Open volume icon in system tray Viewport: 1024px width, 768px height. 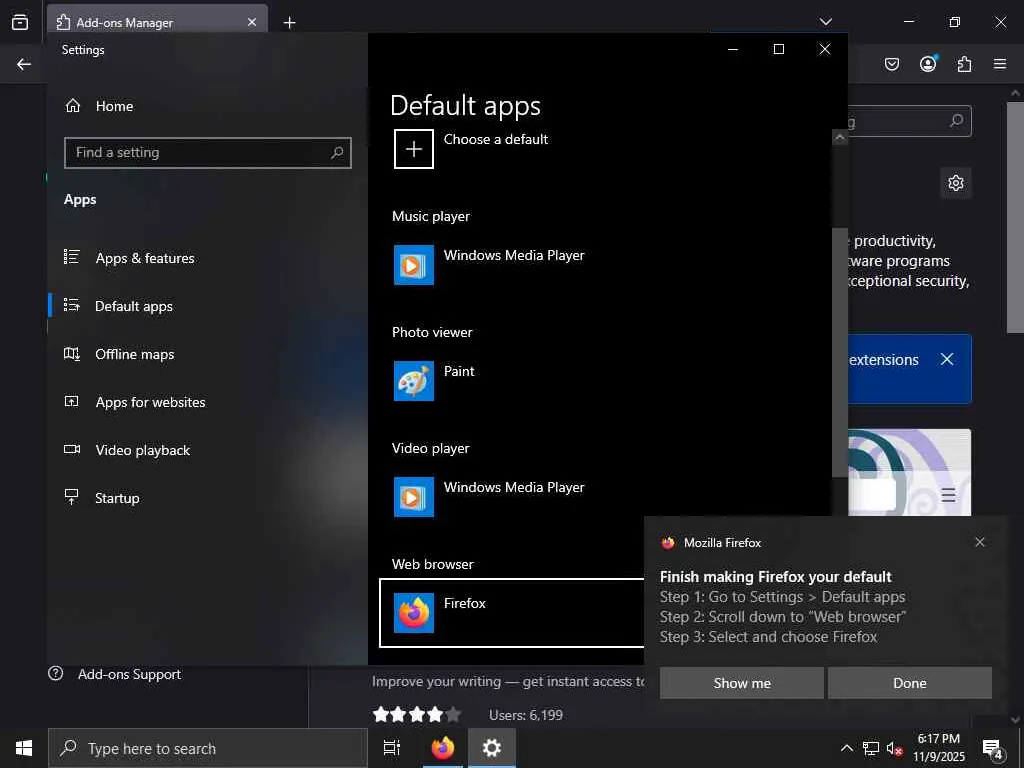point(894,748)
